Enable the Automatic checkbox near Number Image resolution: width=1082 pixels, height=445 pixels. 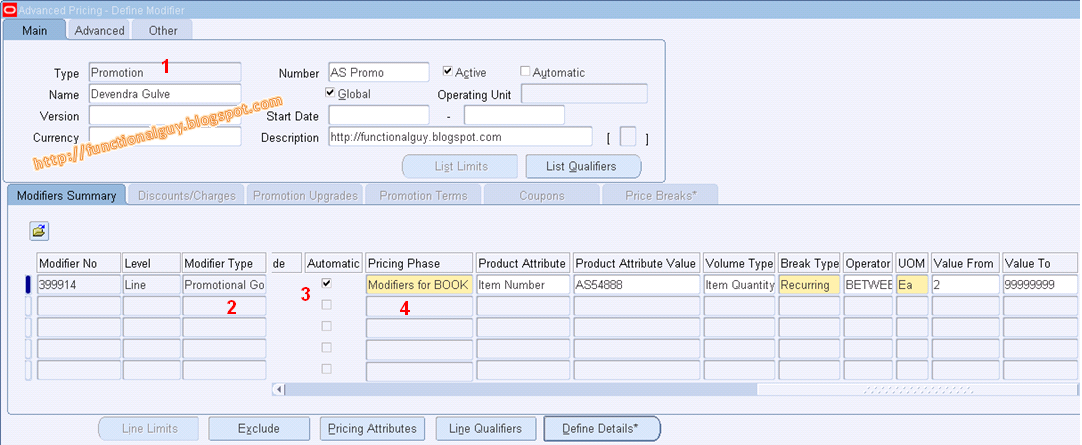[525, 71]
